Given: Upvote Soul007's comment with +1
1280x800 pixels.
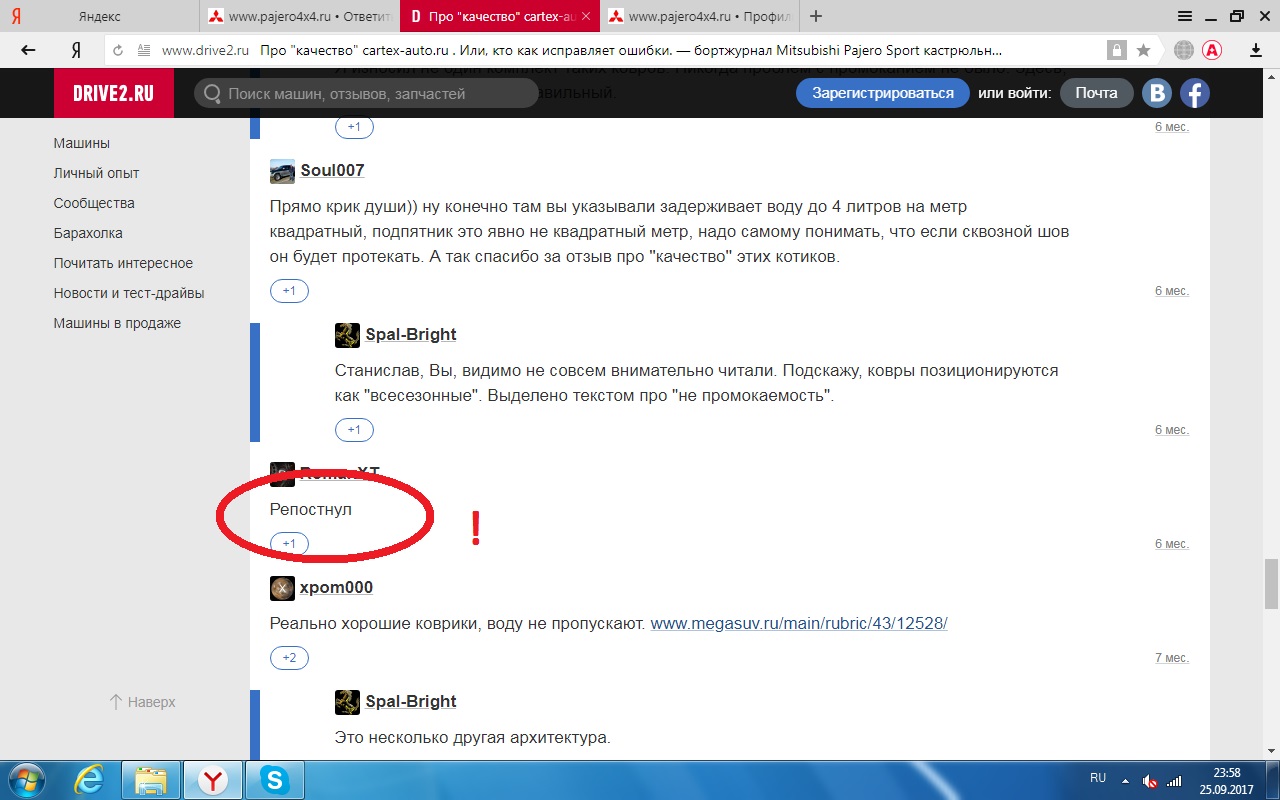Looking at the screenshot, I should pyautogui.click(x=289, y=291).
